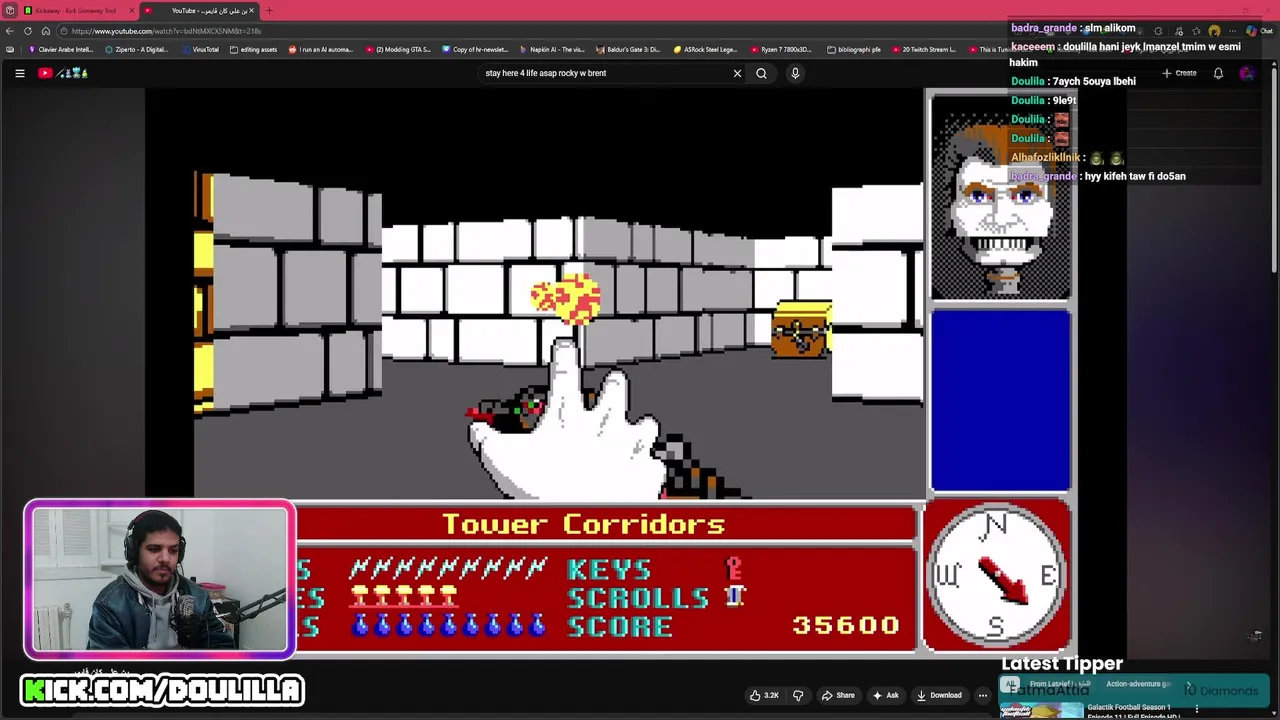Open the bibliographi pfe bookmark folder
The height and width of the screenshot is (720, 1280).
point(854,49)
